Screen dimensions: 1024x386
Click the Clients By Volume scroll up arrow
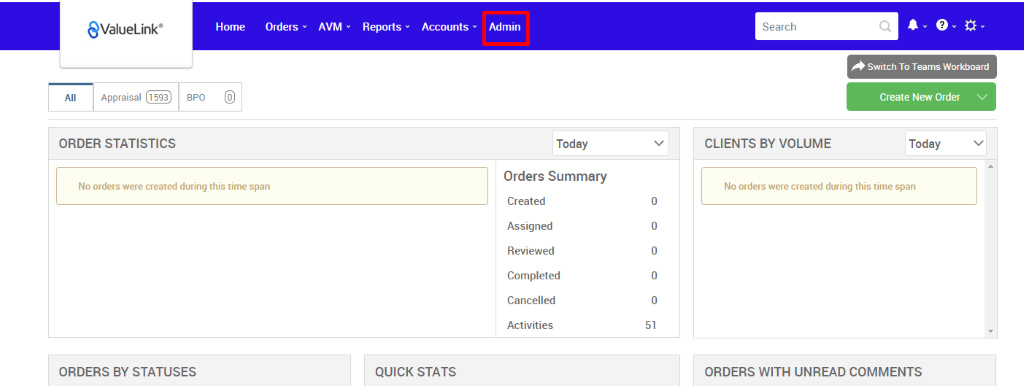click(x=991, y=167)
